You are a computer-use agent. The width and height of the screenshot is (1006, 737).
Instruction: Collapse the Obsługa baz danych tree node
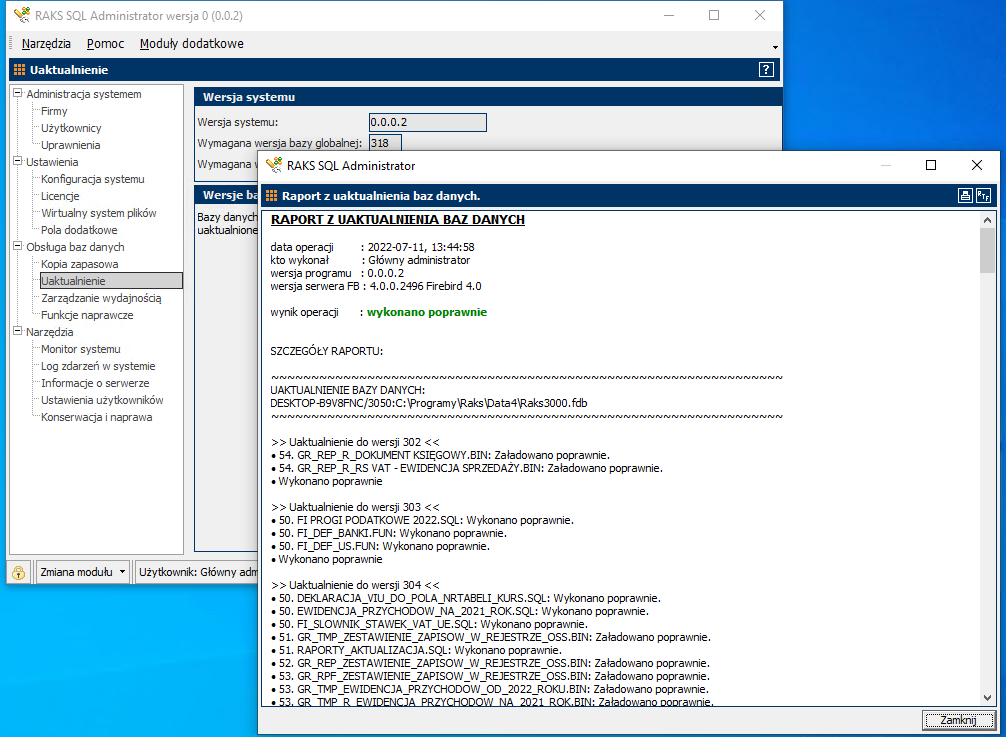18,246
